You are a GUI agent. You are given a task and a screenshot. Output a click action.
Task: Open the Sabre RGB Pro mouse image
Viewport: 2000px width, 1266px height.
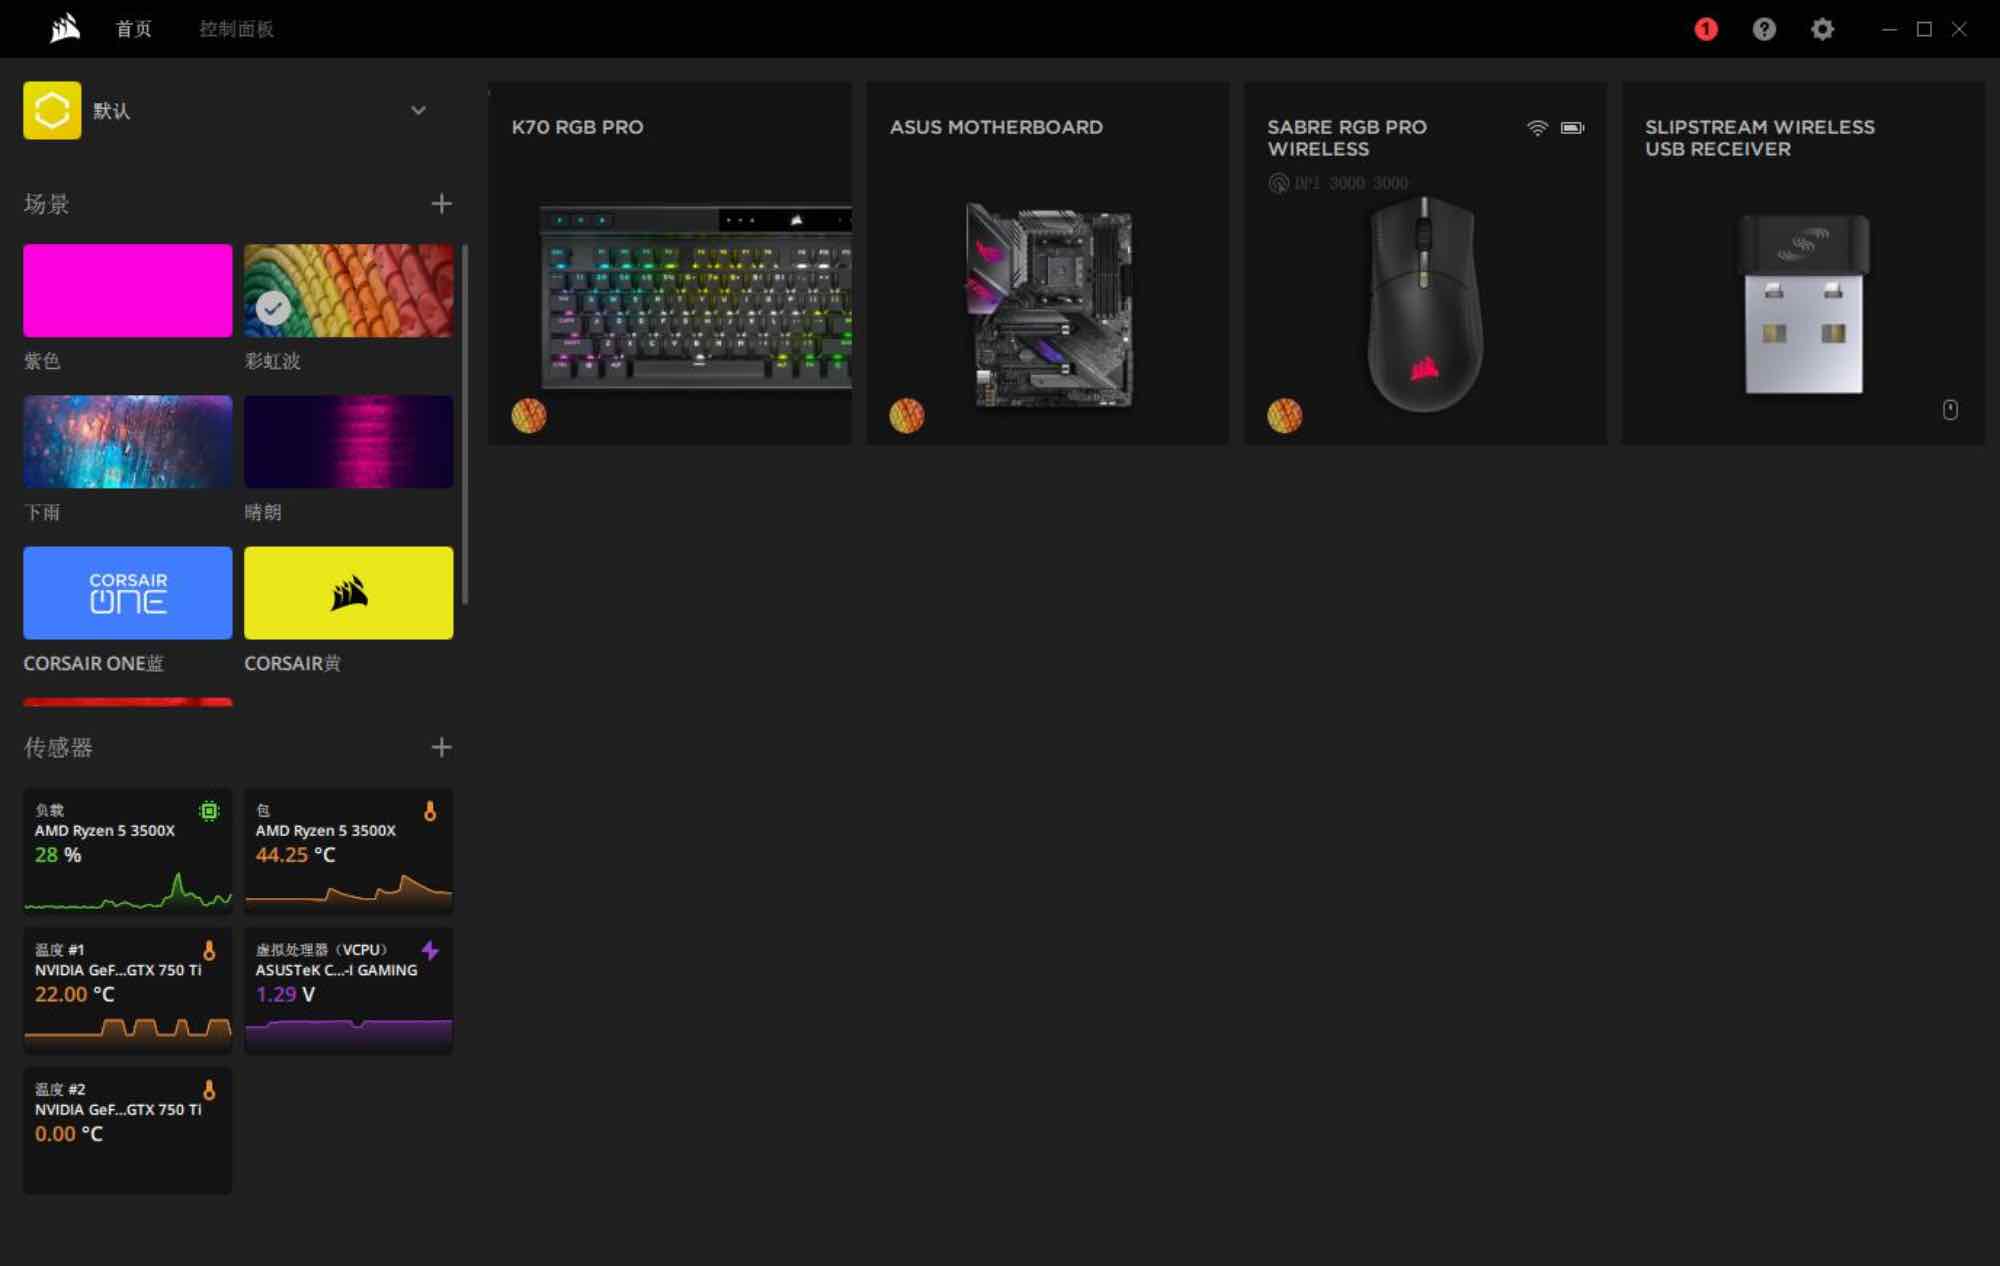[x=1425, y=304]
